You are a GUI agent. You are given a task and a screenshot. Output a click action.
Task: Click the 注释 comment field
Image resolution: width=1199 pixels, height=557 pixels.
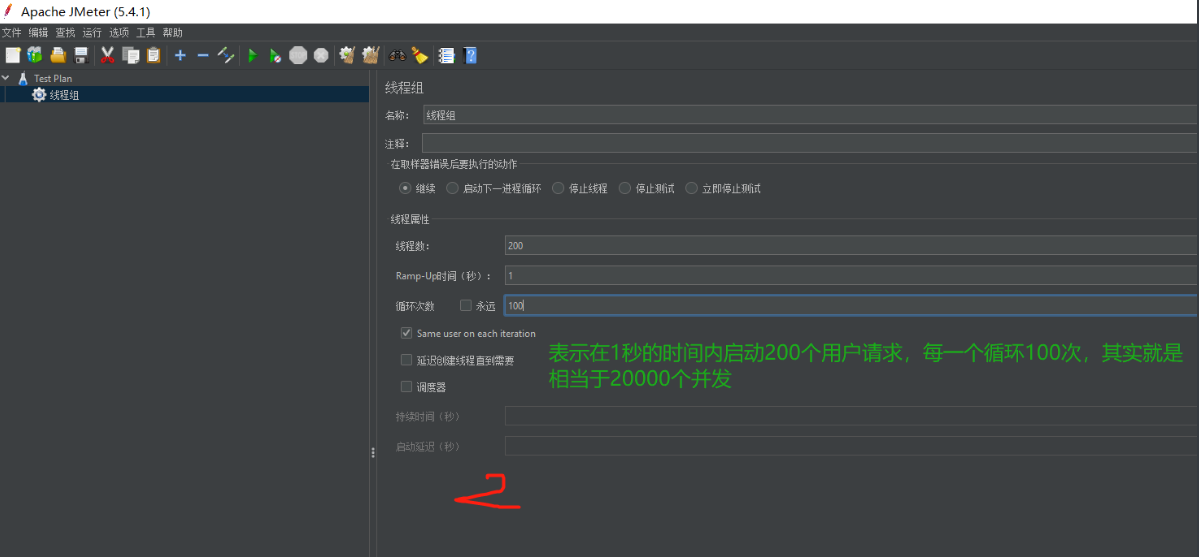tap(810, 143)
